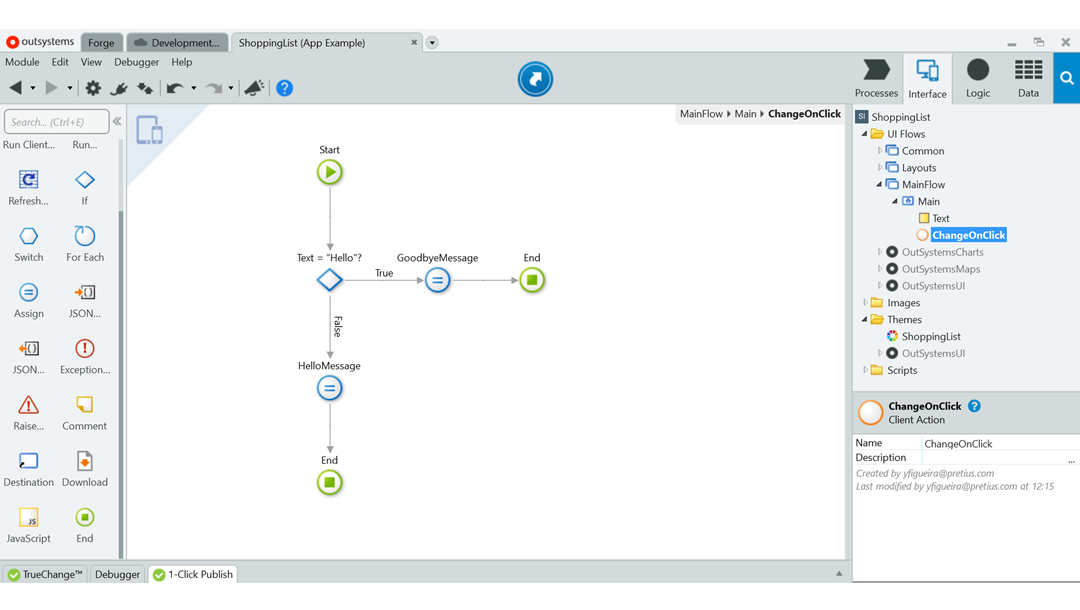Pick the Assign tool from toolbox

click(29, 293)
